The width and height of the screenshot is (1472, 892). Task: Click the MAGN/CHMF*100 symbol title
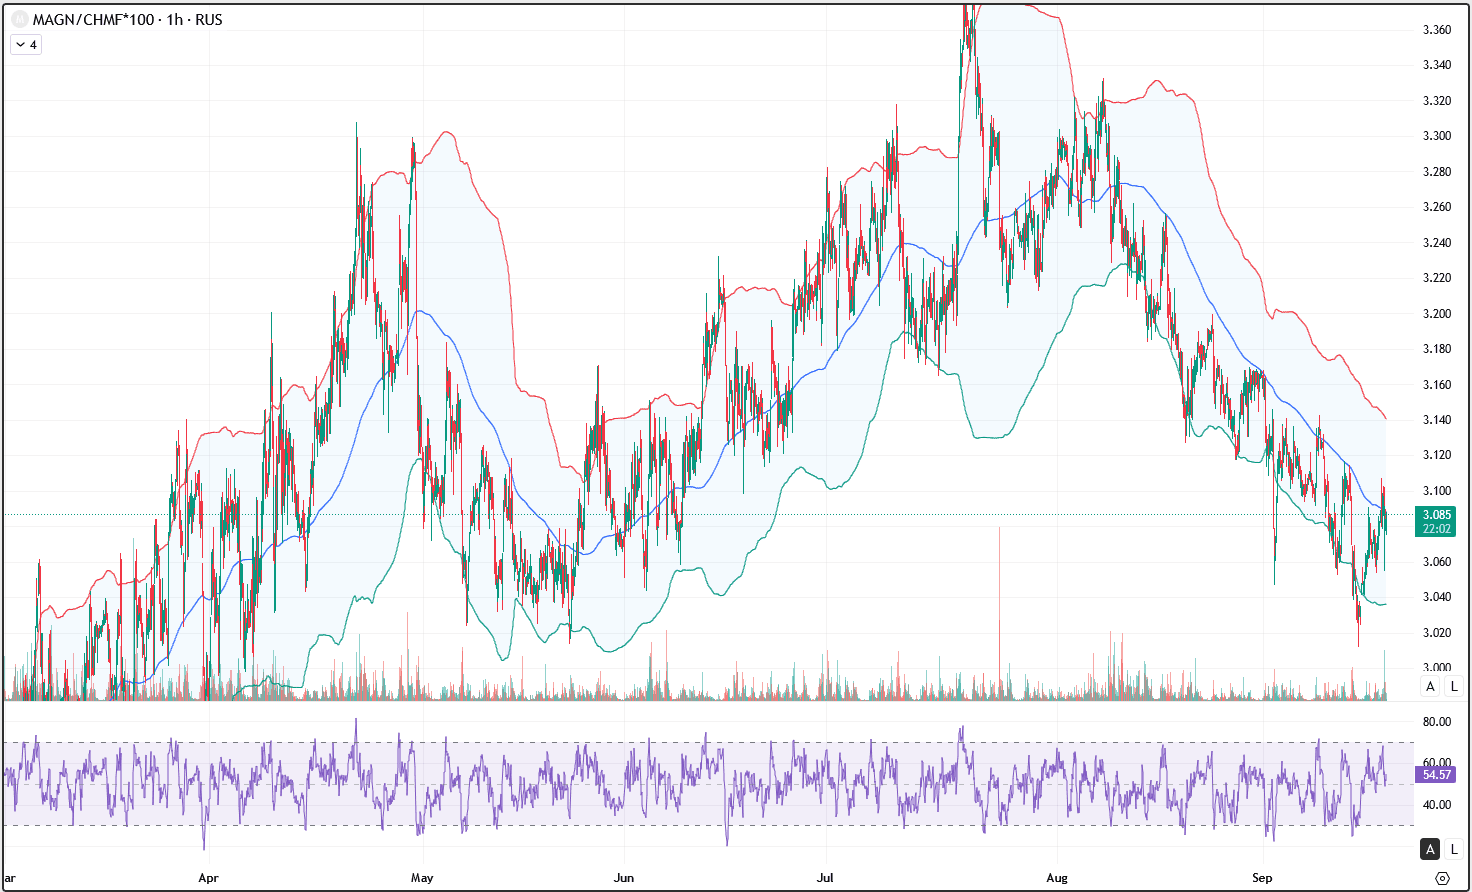93,20
